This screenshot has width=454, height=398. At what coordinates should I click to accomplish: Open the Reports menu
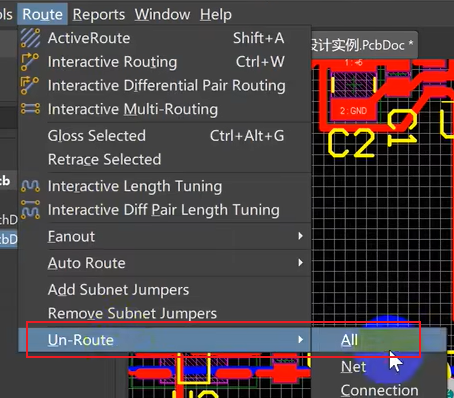point(99,14)
